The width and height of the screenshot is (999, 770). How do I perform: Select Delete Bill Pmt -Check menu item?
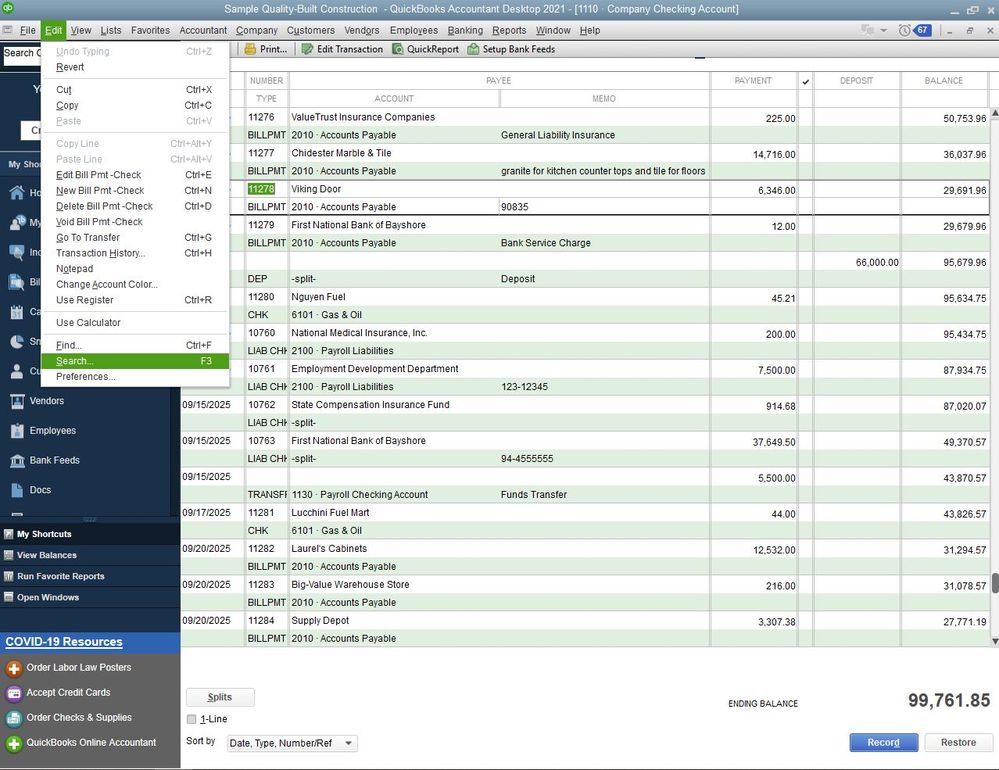coord(134,206)
